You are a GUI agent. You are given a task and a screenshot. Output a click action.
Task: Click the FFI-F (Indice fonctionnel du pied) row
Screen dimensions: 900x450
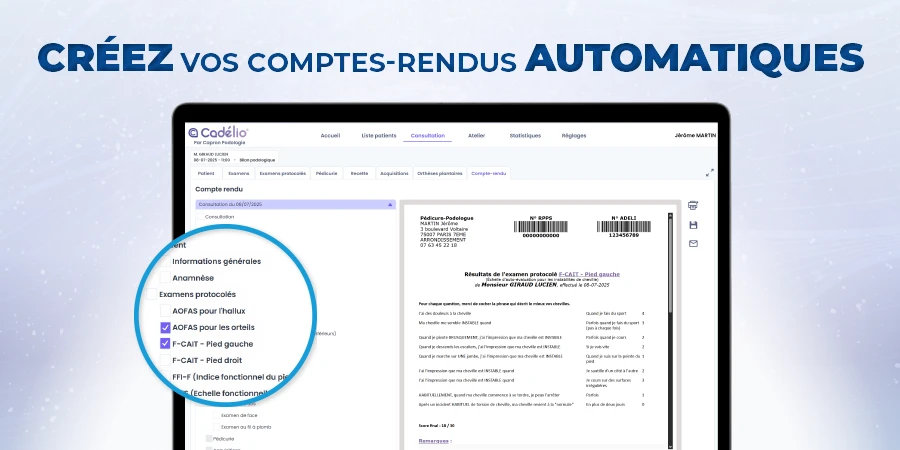click(x=231, y=377)
